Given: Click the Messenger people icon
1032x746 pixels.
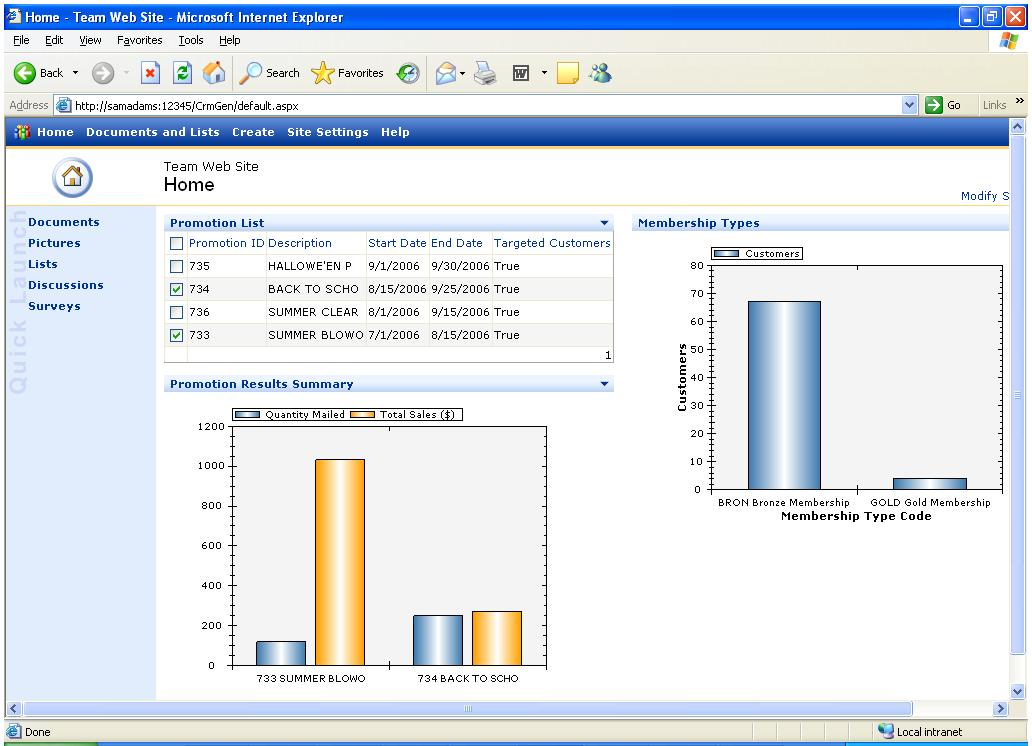Looking at the screenshot, I should 600,73.
